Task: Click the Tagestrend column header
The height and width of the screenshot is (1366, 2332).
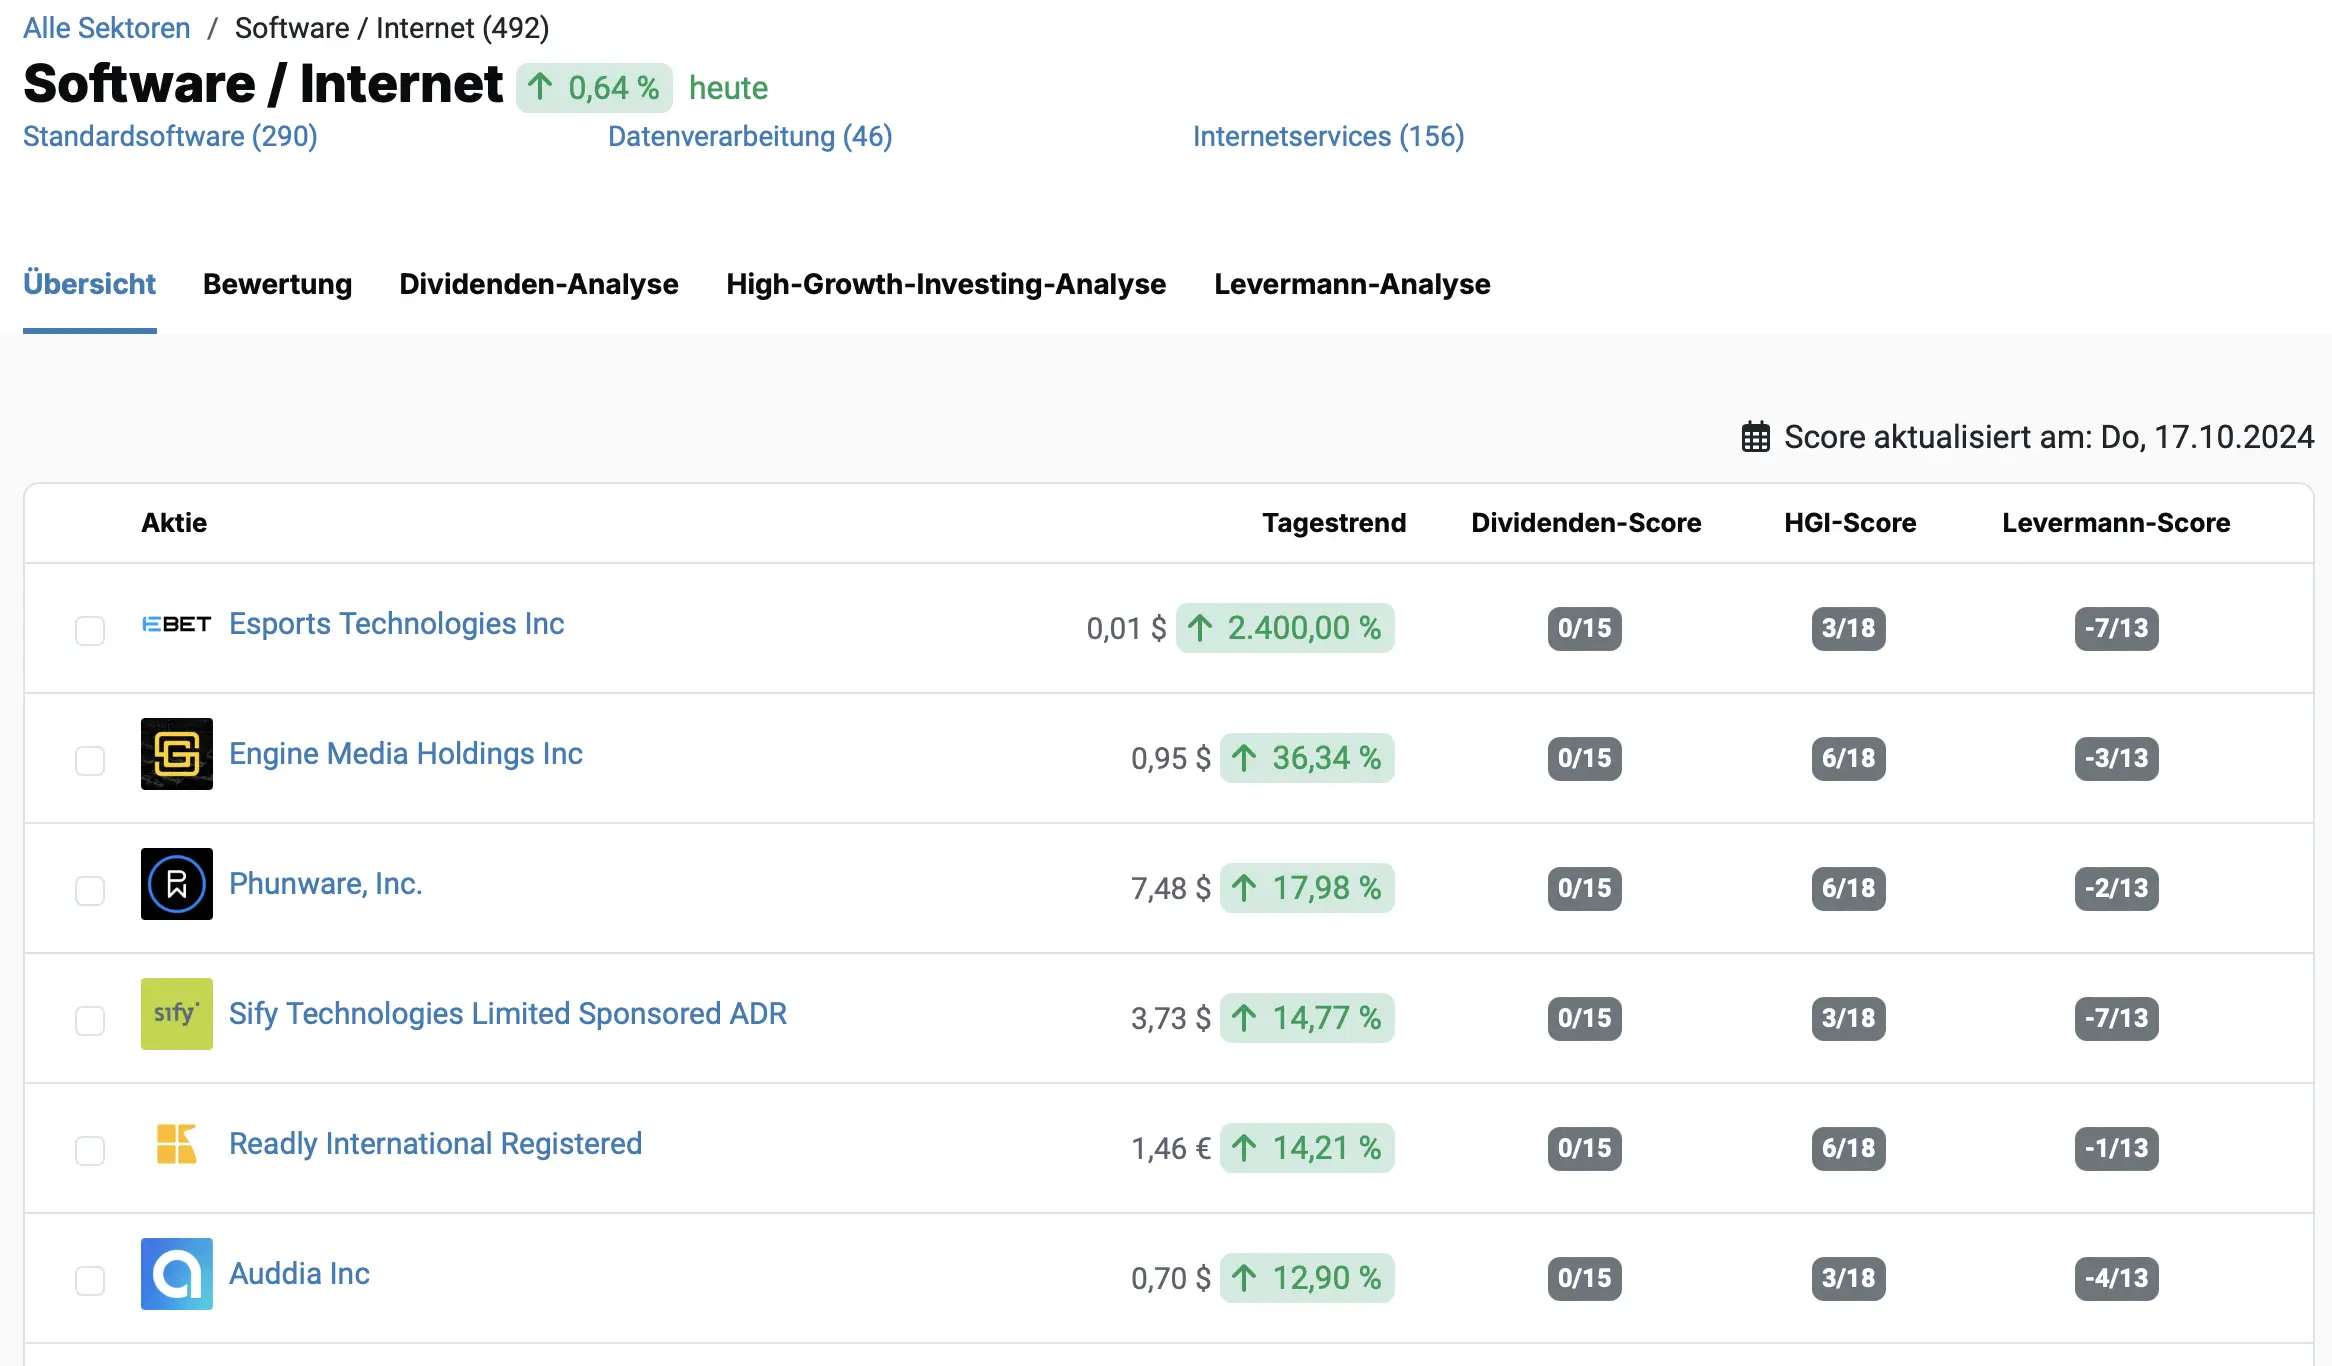Action: (1334, 523)
